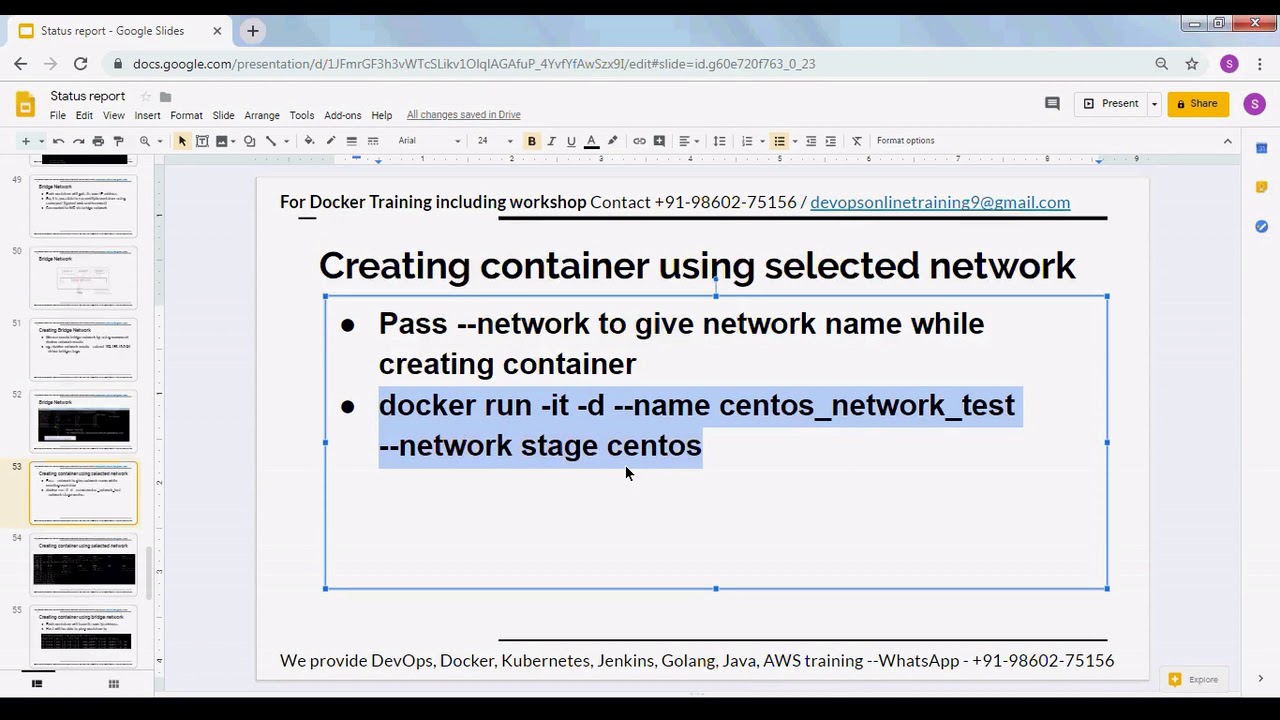
Task: Open the comment history icon
Action: click(1052, 103)
